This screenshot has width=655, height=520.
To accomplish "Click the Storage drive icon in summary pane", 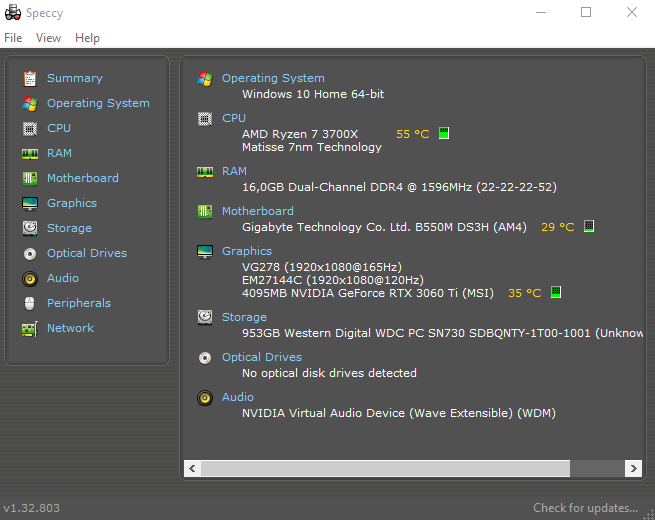I will tap(205, 317).
